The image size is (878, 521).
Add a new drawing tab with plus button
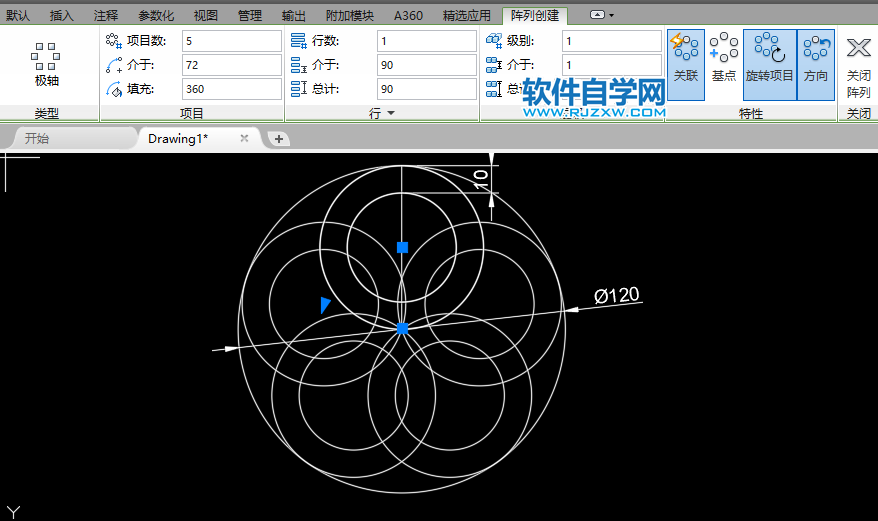(279, 139)
